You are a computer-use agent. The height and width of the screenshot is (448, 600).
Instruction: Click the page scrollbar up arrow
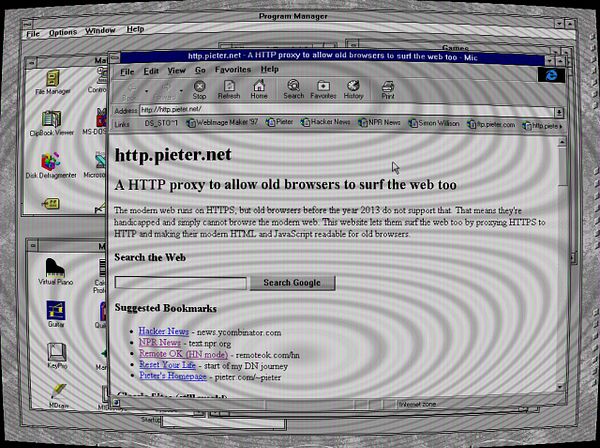click(x=562, y=142)
